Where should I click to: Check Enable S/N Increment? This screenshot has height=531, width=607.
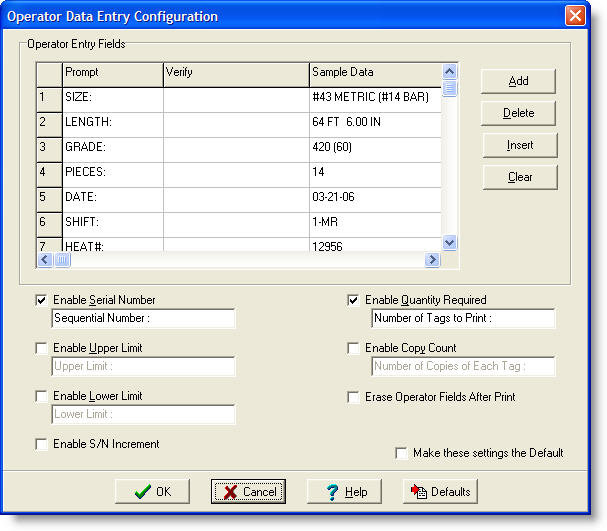coord(41,444)
